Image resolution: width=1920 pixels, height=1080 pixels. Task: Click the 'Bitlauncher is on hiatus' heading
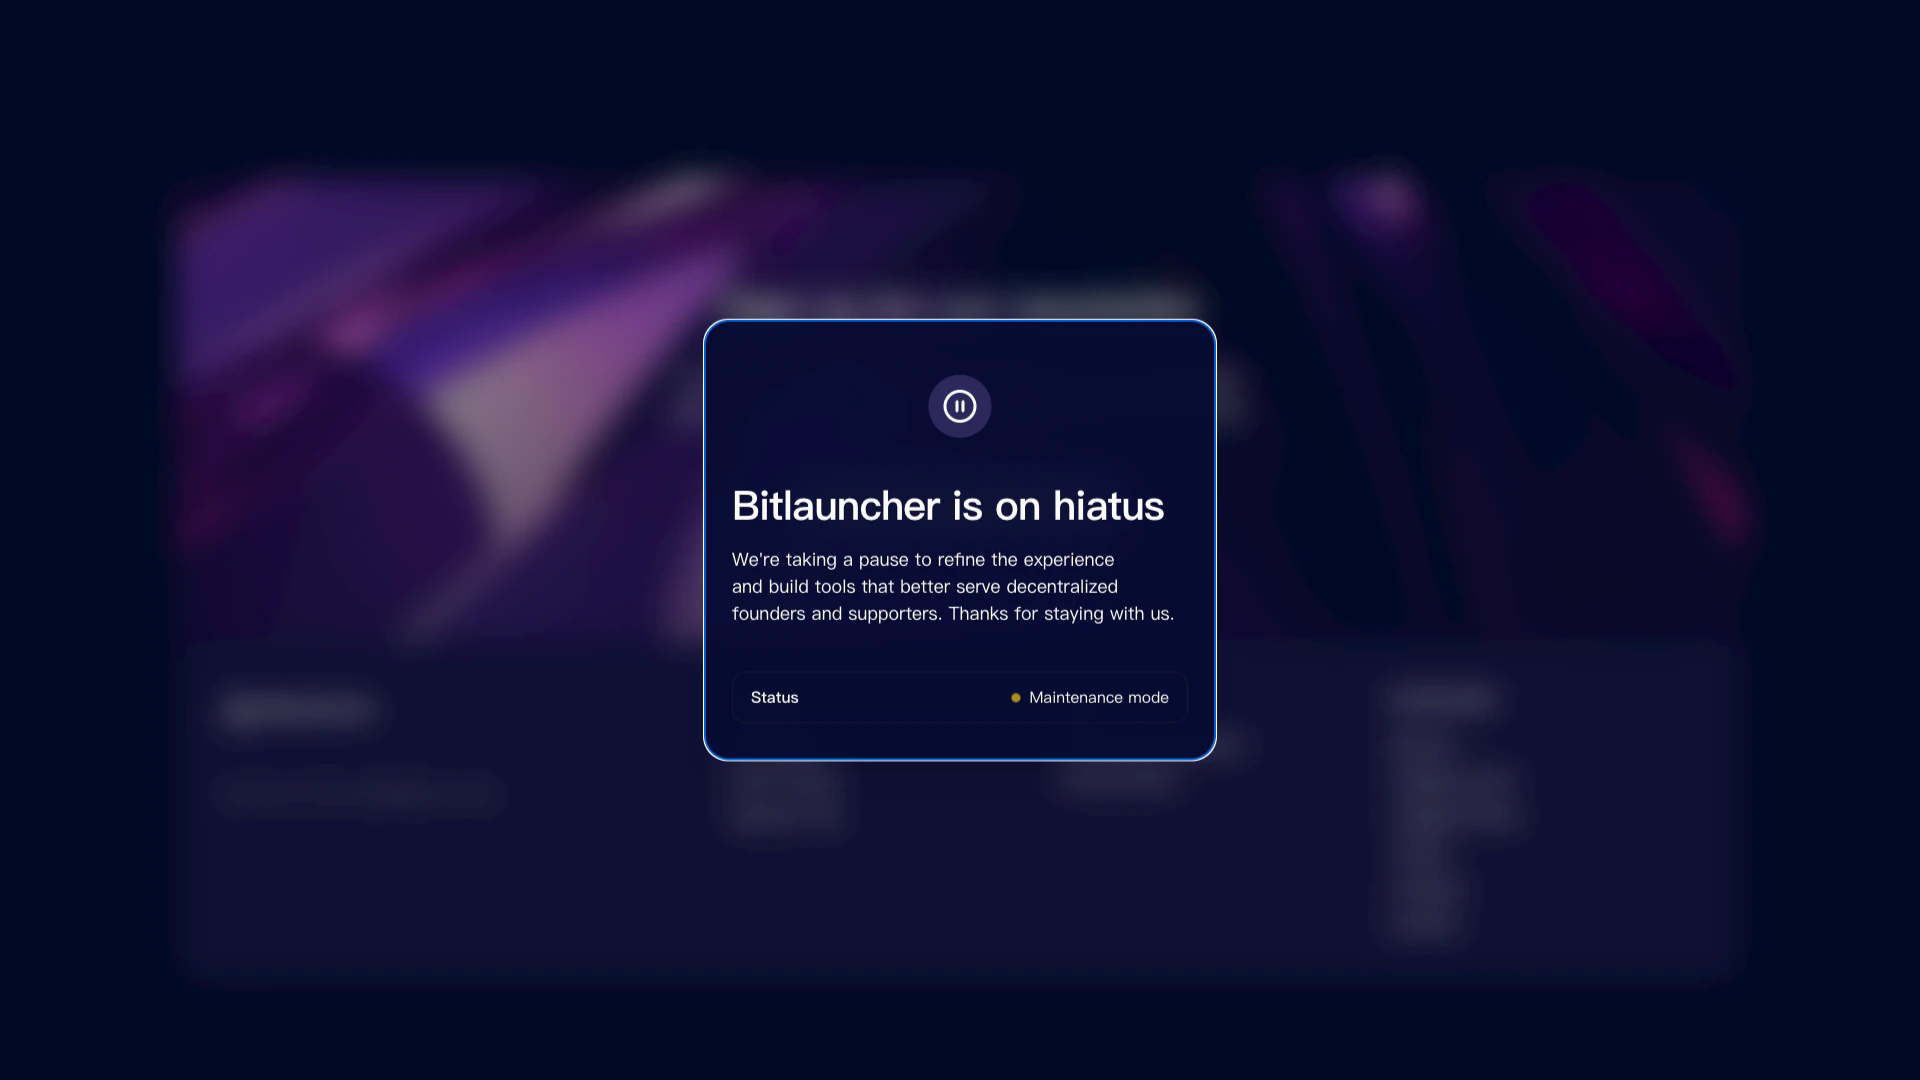coord(948,506)
